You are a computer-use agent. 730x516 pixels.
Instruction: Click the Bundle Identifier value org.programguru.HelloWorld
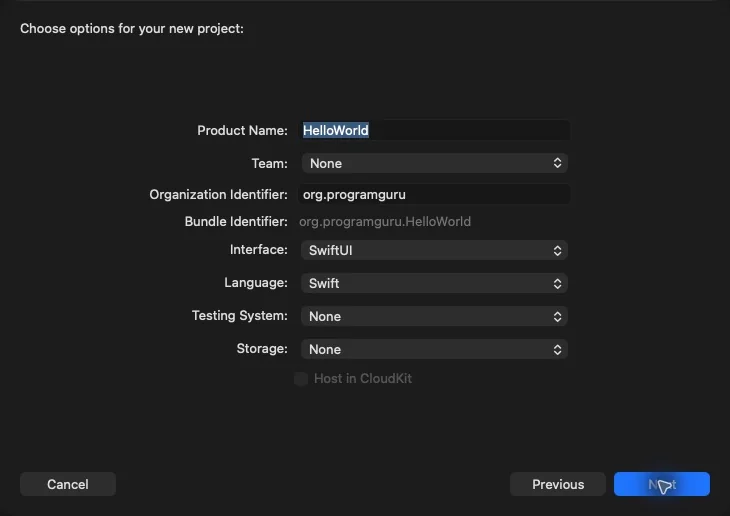click(385, 222)
